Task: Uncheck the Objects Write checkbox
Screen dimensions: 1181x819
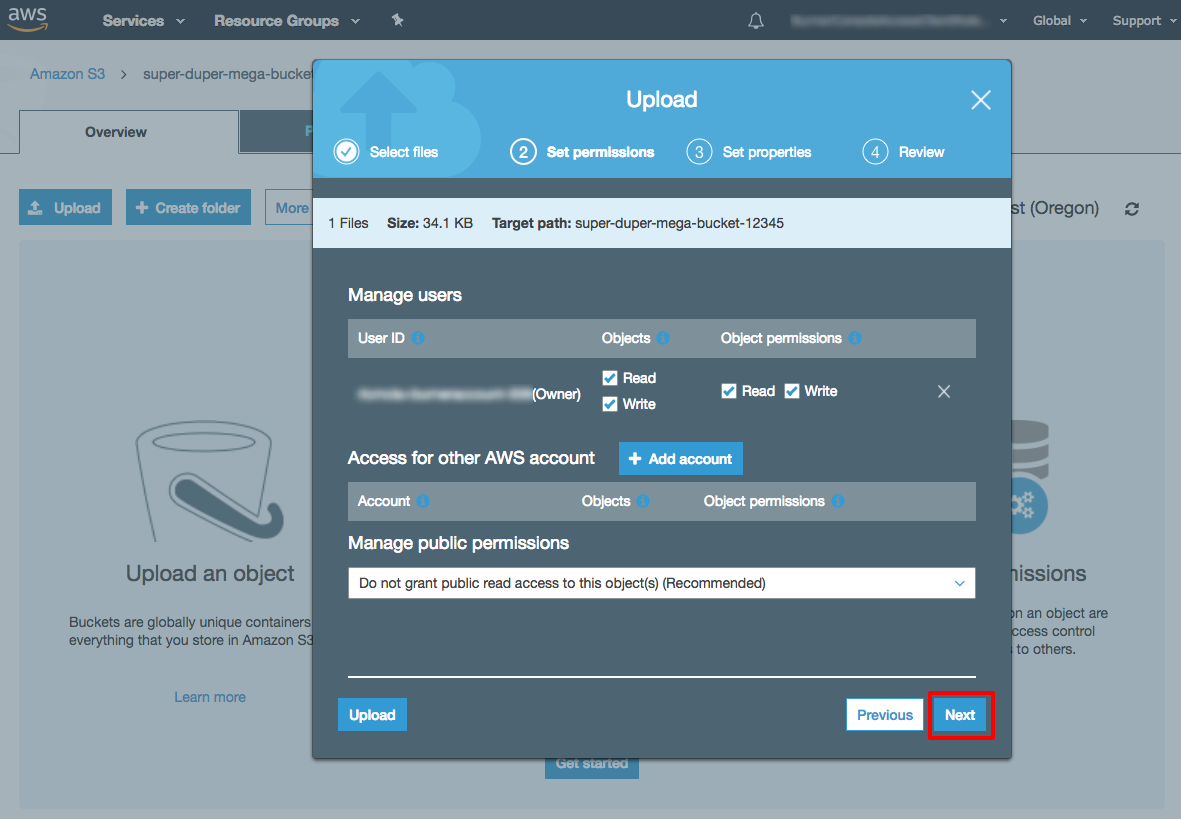Action: (610, 404)
